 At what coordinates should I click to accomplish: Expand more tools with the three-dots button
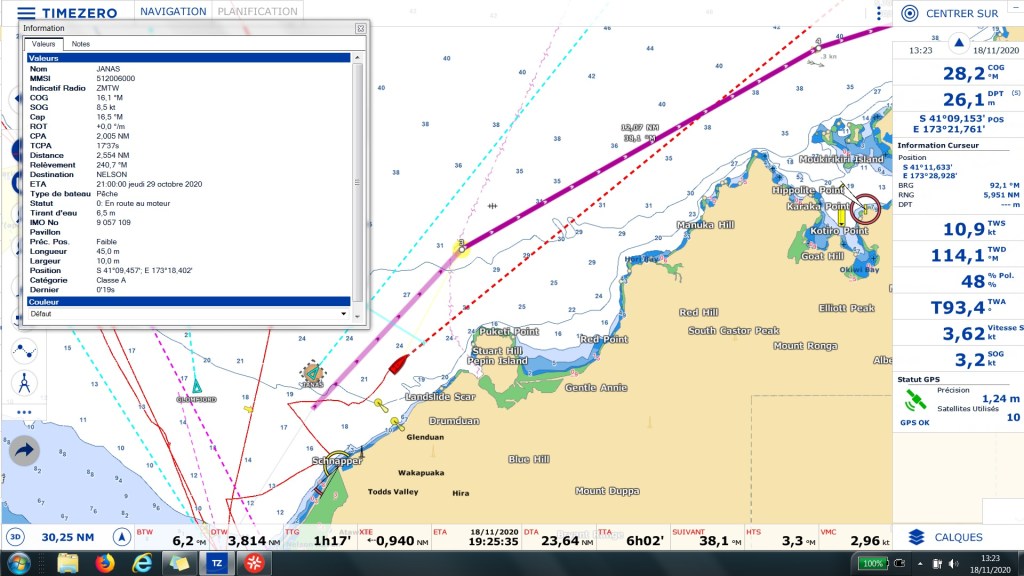pos(24,412)
